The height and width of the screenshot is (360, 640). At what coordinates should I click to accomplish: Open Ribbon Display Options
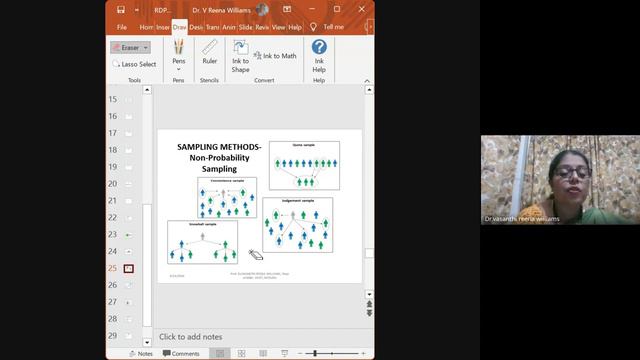[287, 9]
